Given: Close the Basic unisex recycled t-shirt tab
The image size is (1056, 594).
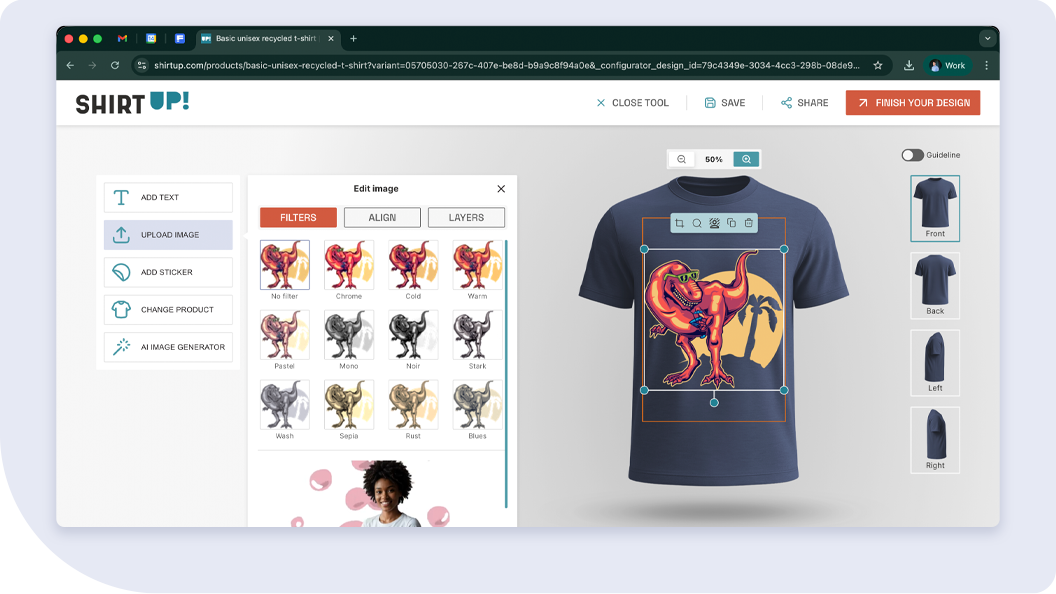Looking at the screenshot, I should click(x=331, y=38).
